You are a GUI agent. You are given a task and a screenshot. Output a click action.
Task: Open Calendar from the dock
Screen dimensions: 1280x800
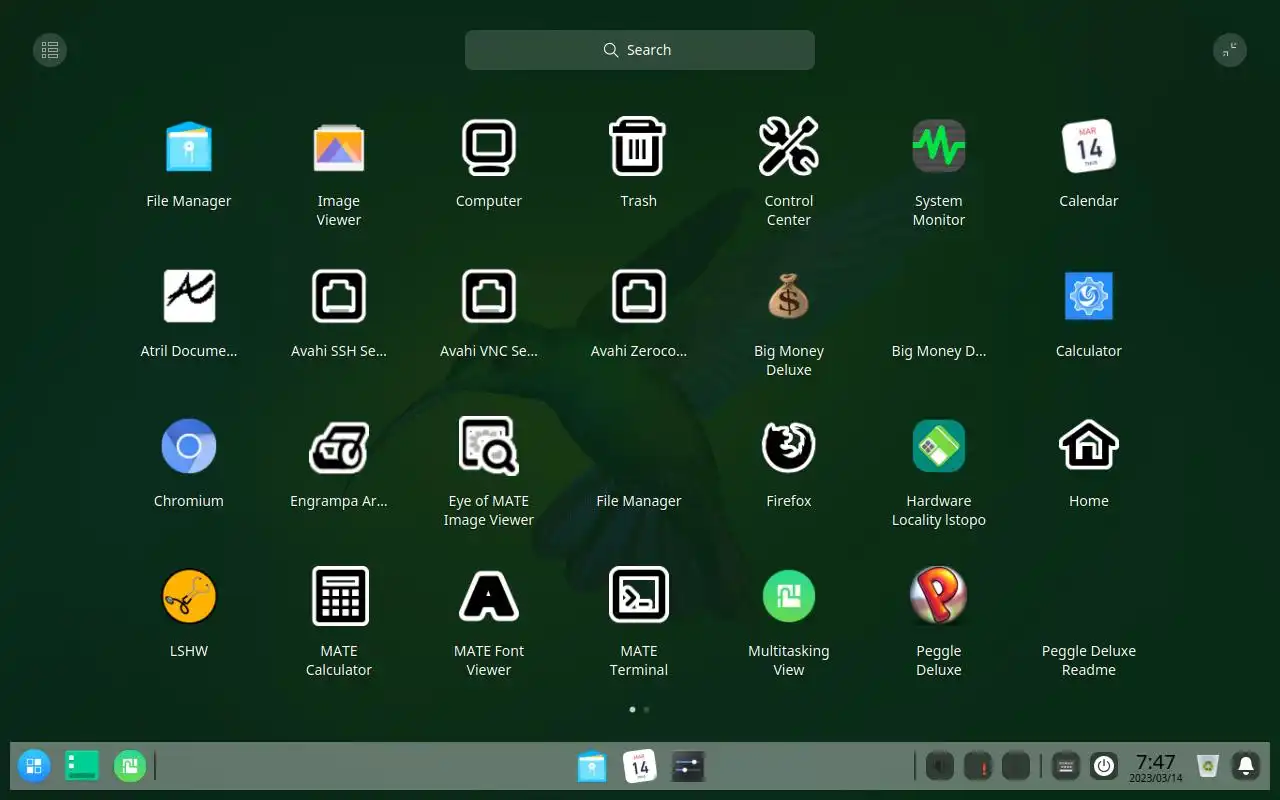[640, 766]
